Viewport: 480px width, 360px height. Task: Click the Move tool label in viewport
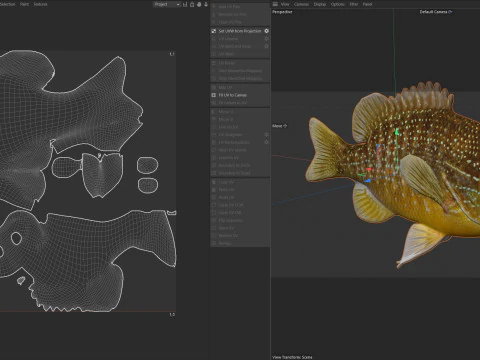(x=277, y=126)
